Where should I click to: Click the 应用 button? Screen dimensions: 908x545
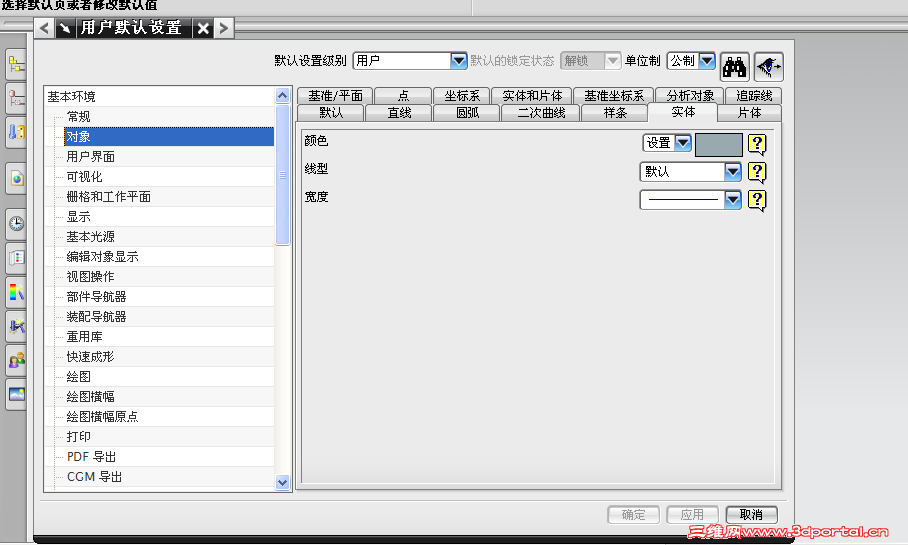[693, 515]
